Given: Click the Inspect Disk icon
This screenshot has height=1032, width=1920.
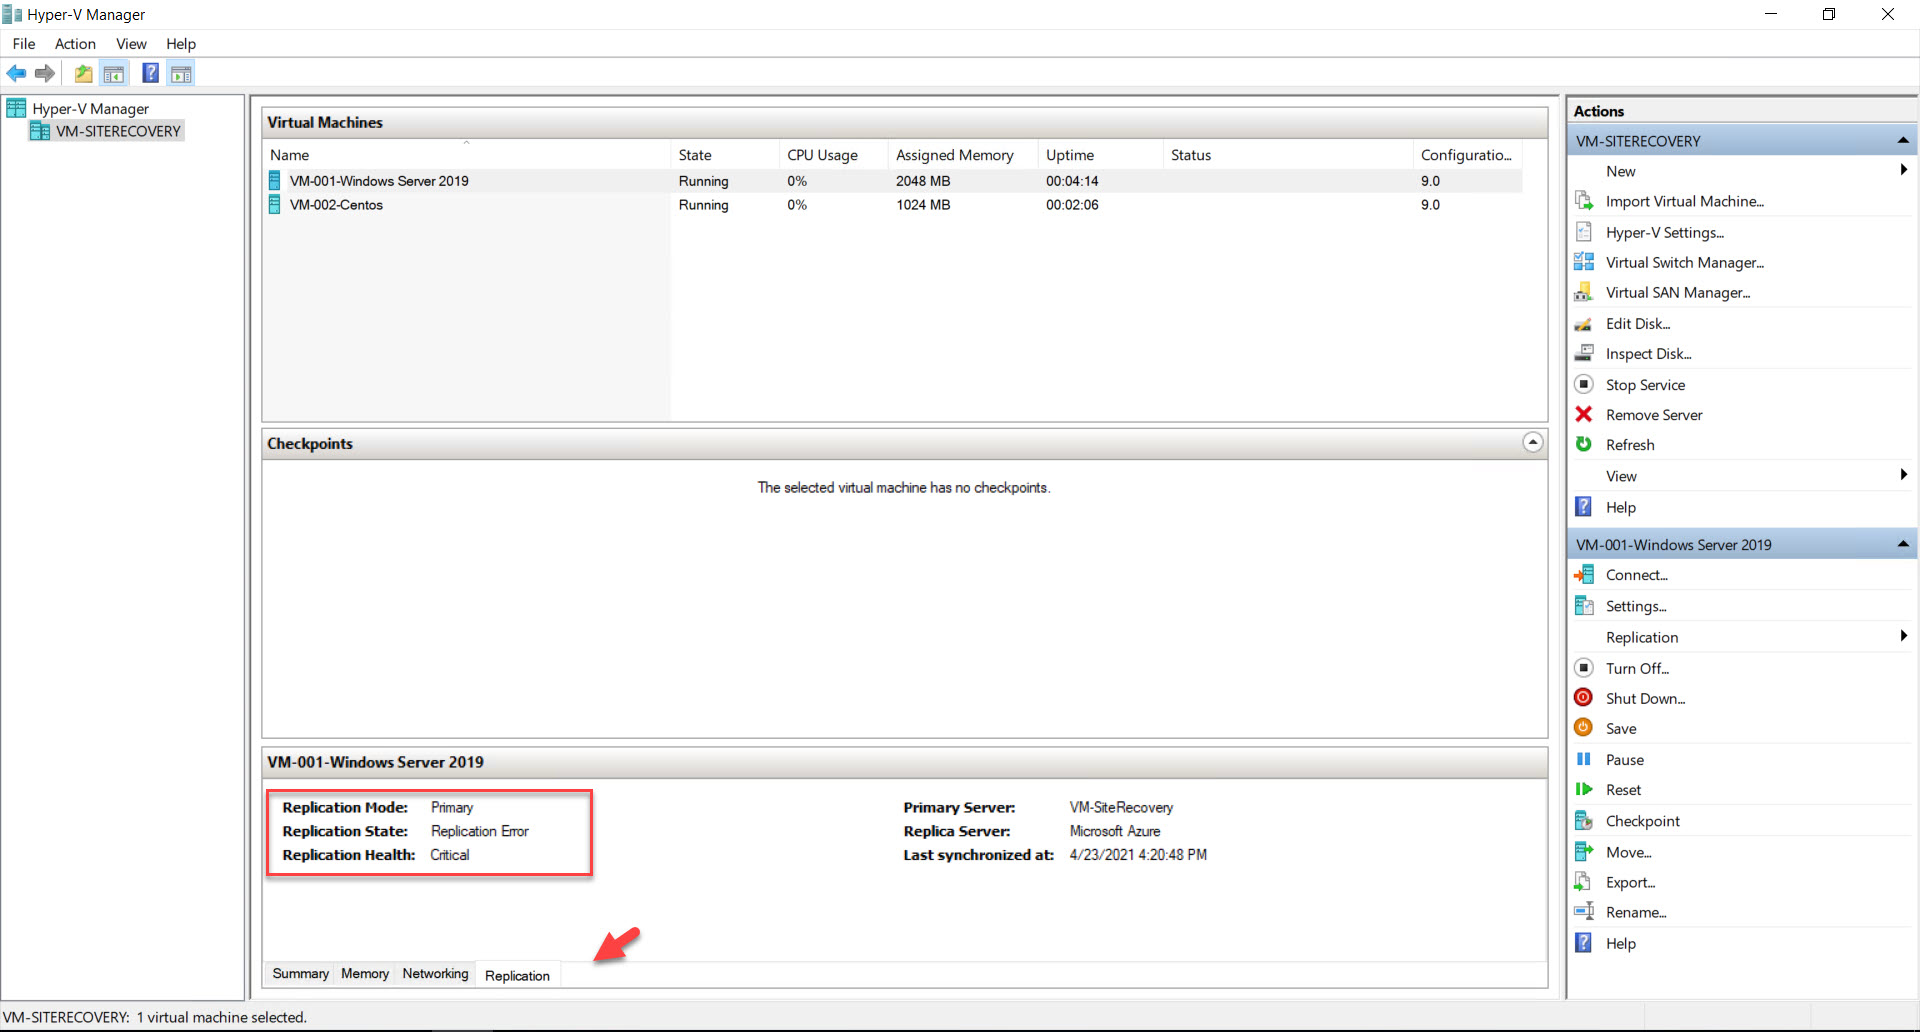Looking at the screenshot, I should click(x=1584, y=353).
